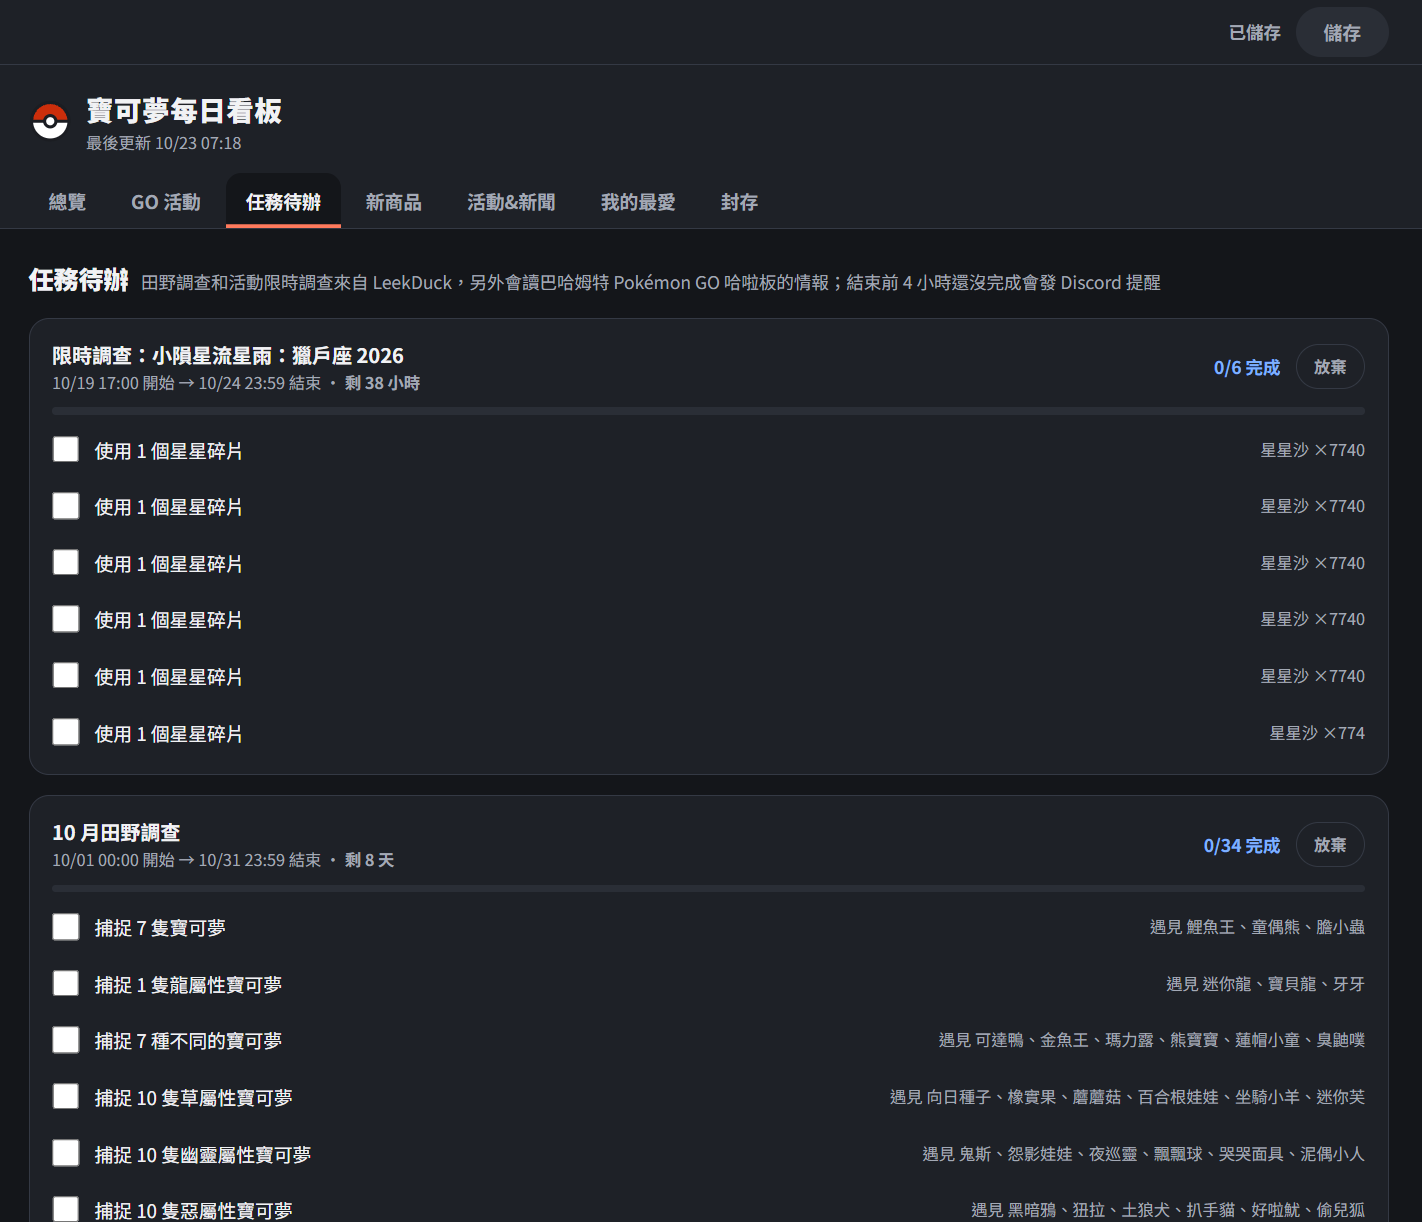
Task: Tick the 使用 1 個星星碎片 checkbox with 星星沙 ×774 reward
Action: [x=66, y=732]
